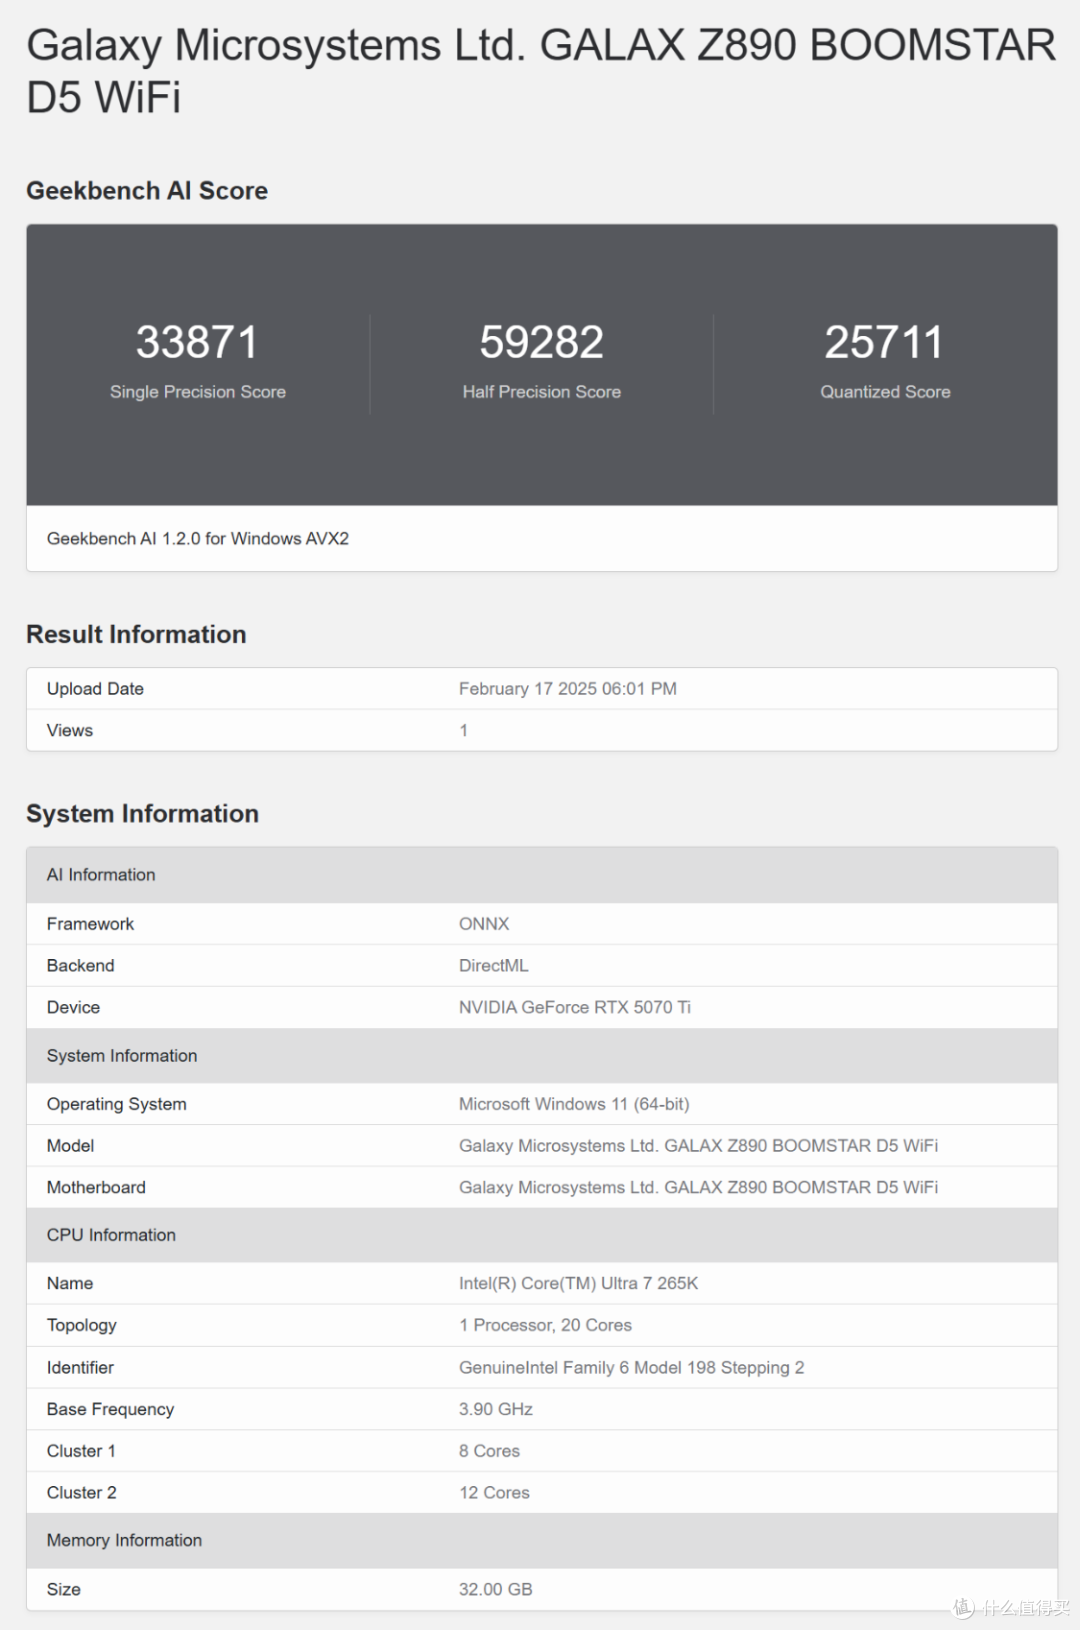1080x1630 pixels.
Task: Select the 3.90 GHz frequency value
Action: click(496, 1410)
